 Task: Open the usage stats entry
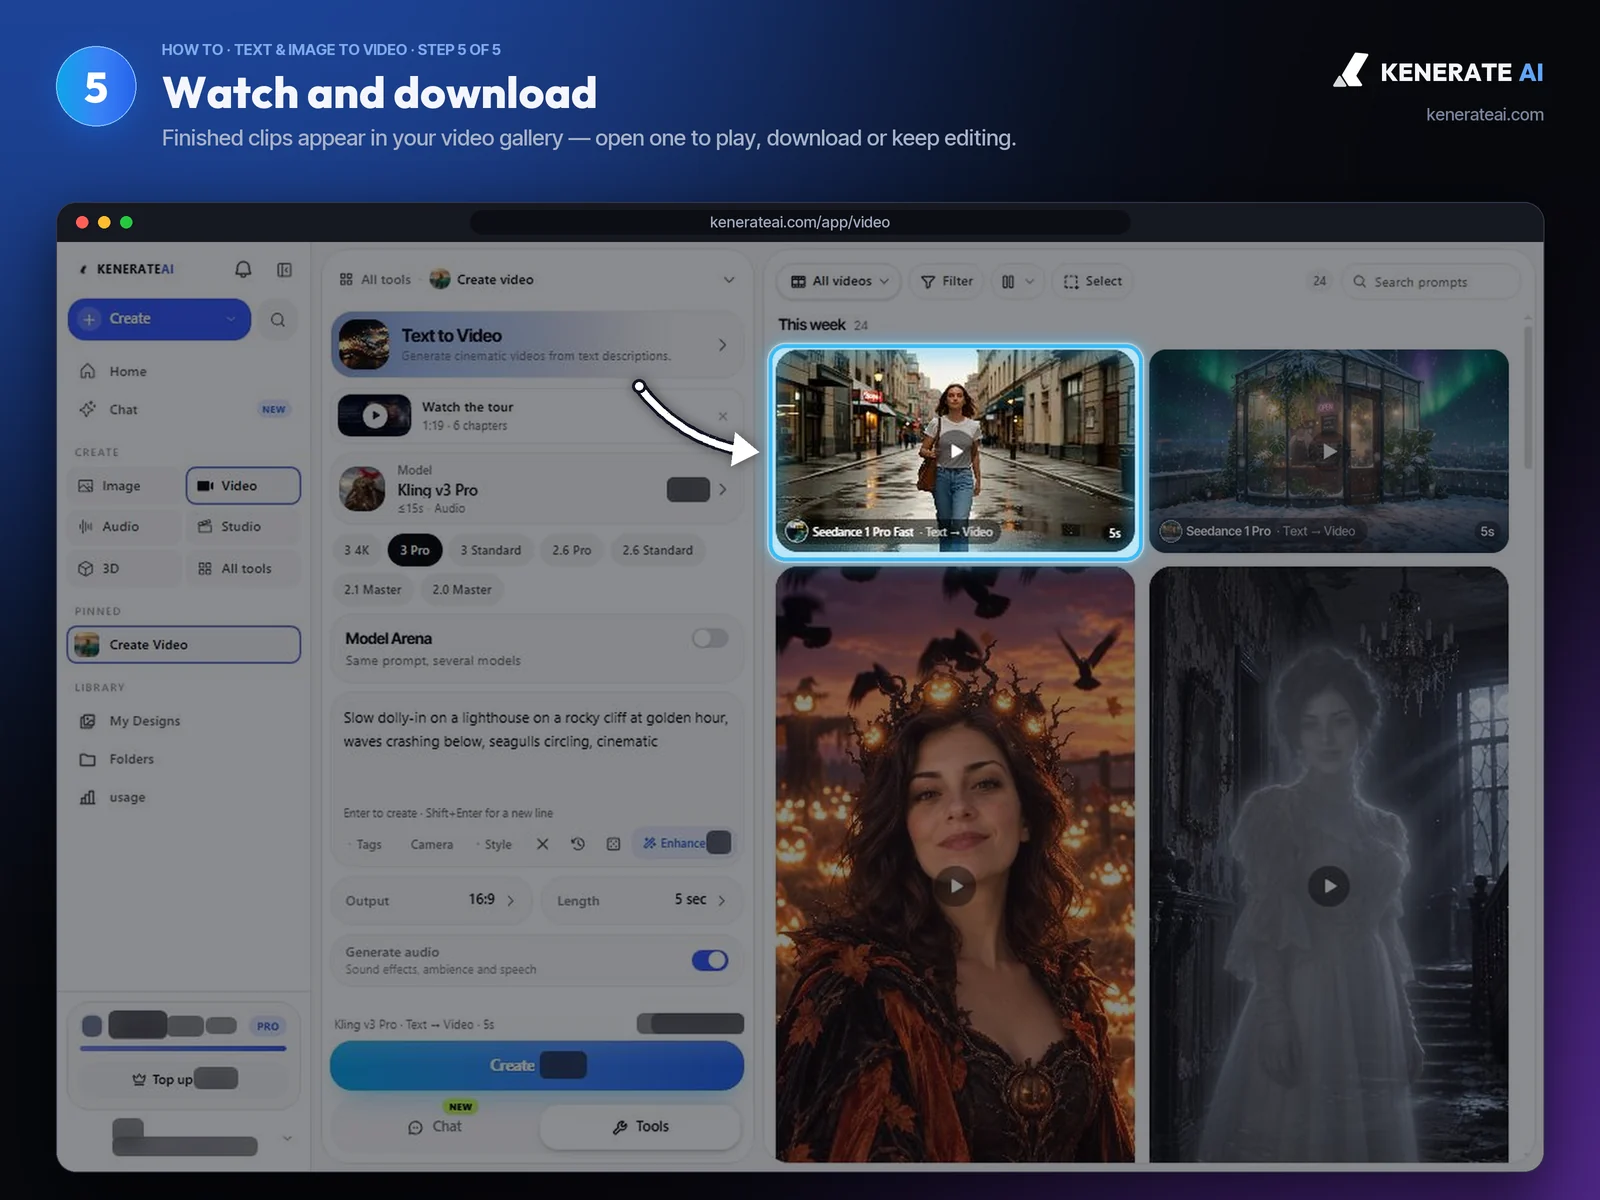185,797
